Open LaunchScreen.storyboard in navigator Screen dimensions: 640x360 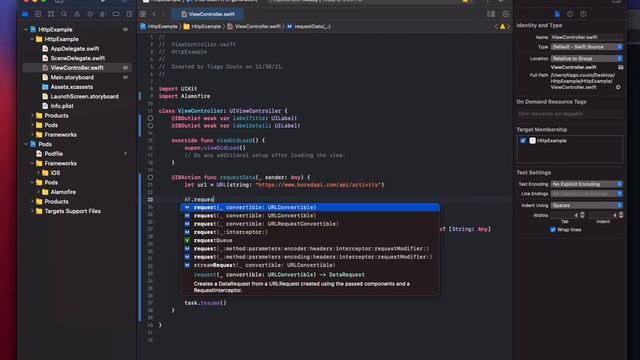(x=84, y=96)
